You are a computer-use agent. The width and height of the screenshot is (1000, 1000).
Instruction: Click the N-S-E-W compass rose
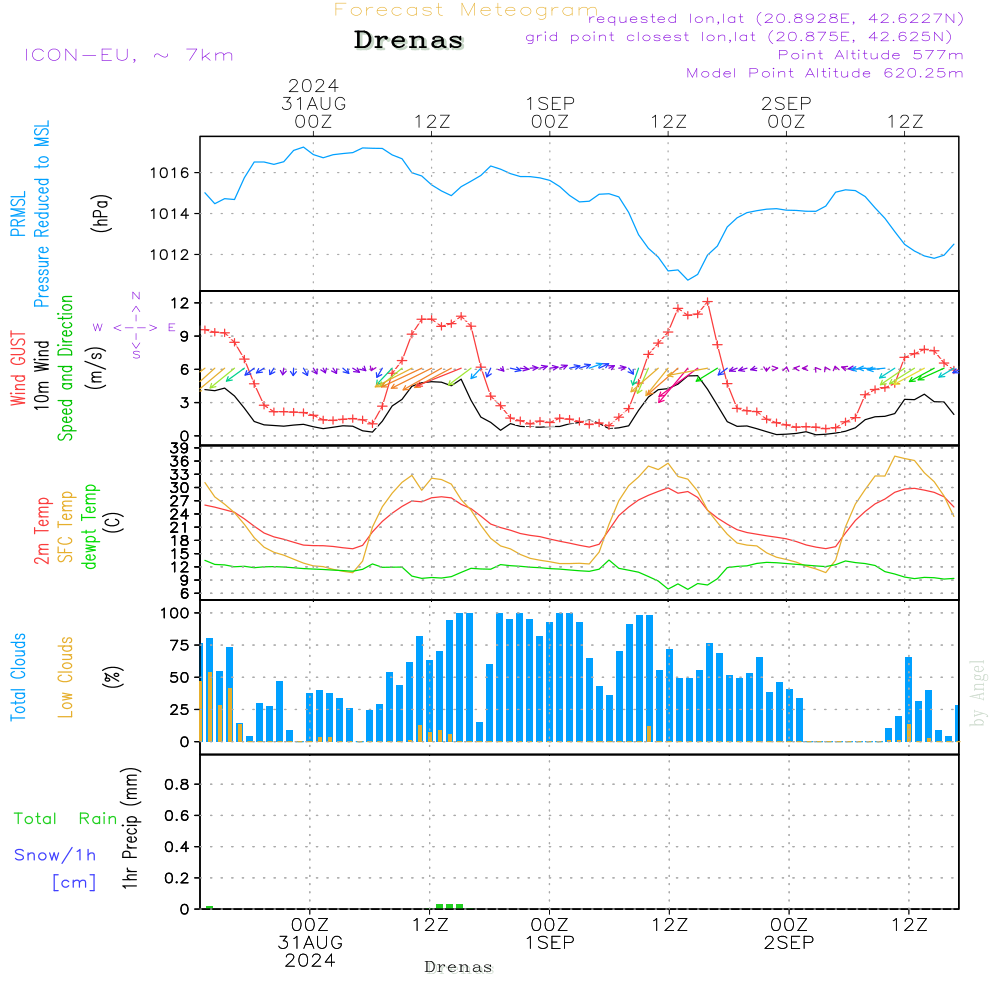pyautogui.click(x=135, y=327)
